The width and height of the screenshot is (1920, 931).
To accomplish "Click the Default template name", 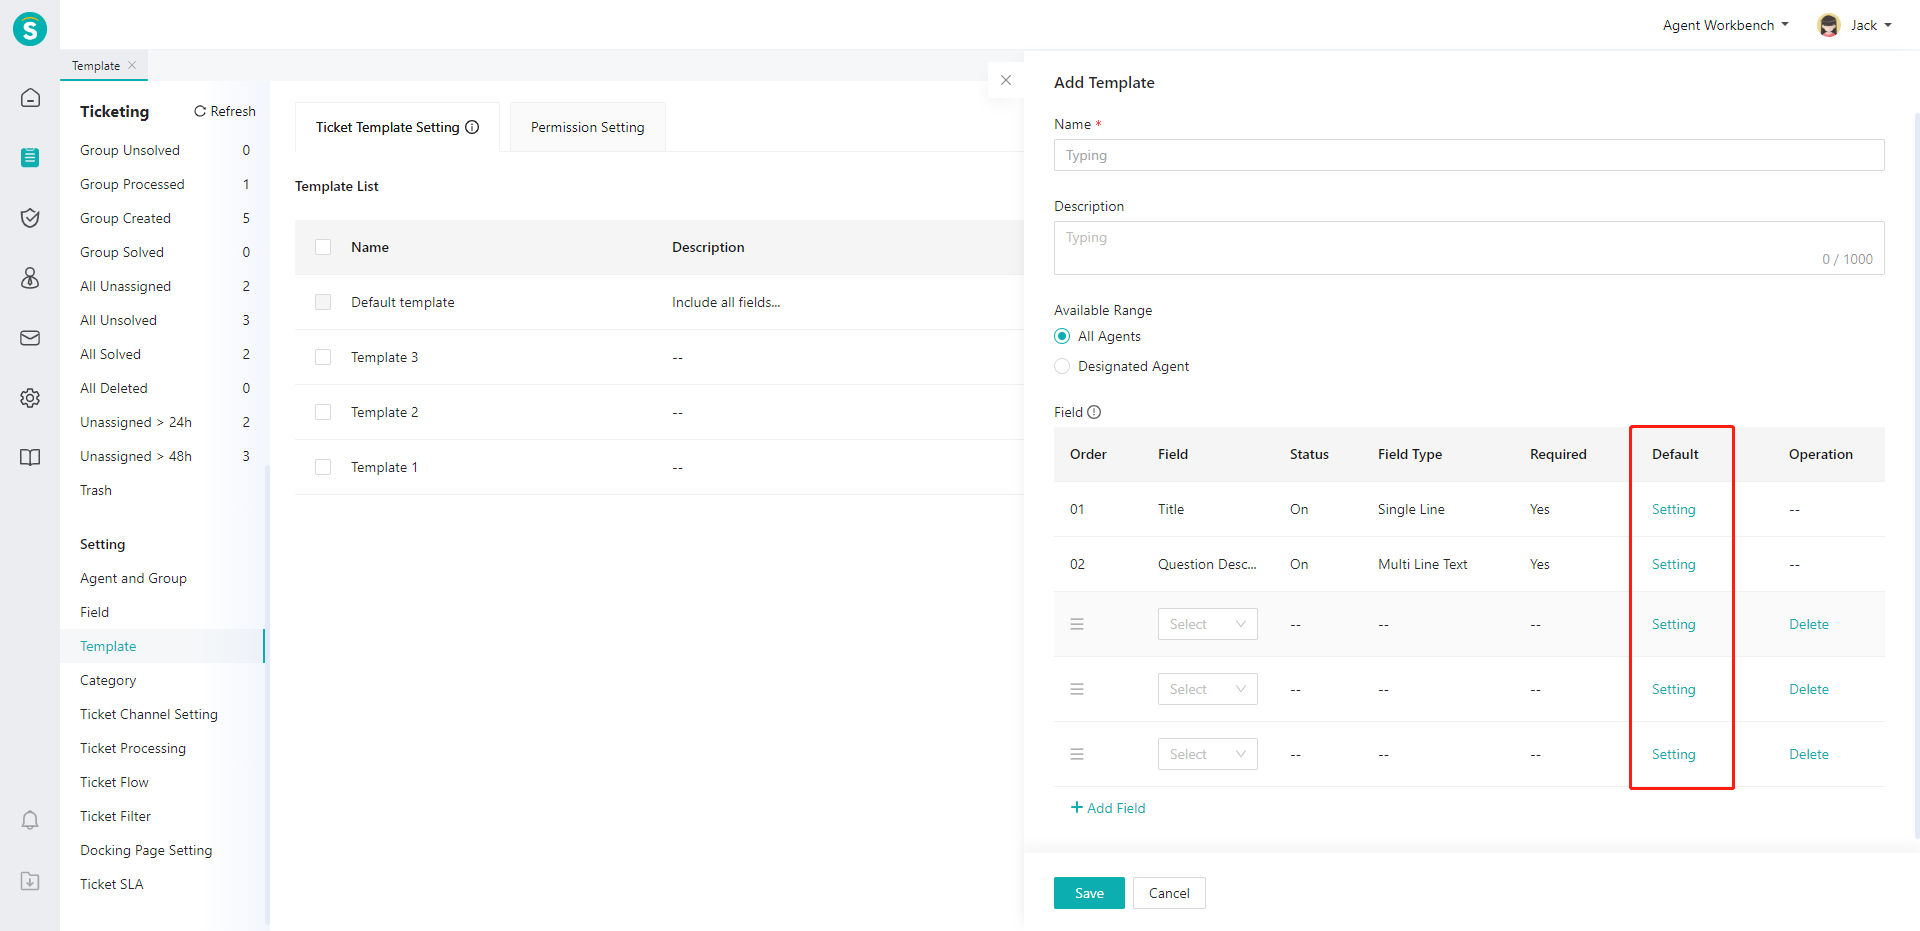I will click(x=402, y=302).
